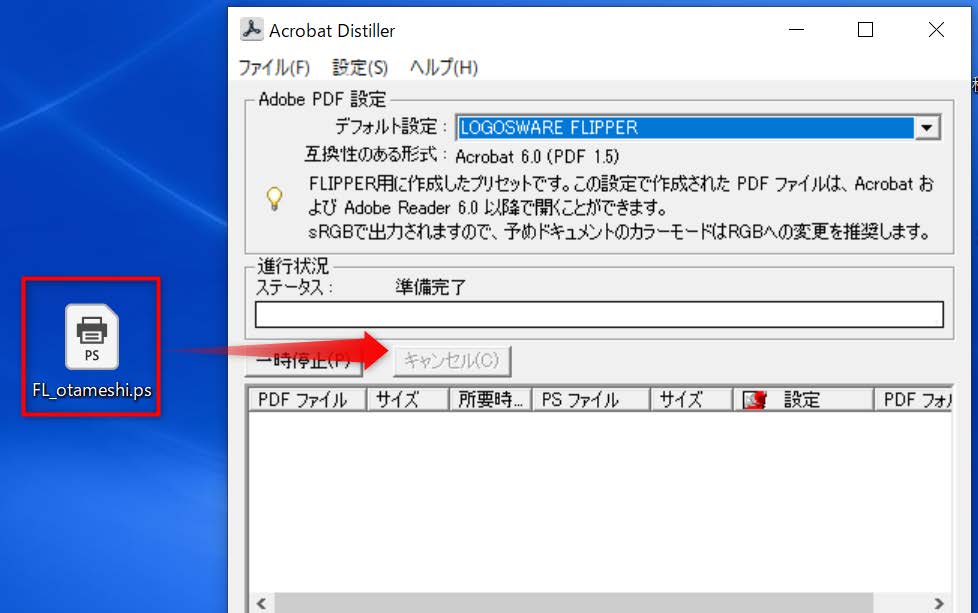978x613 pixels.
Task: Click the PDF フォ... column header
Action: (x=913, y=400)
